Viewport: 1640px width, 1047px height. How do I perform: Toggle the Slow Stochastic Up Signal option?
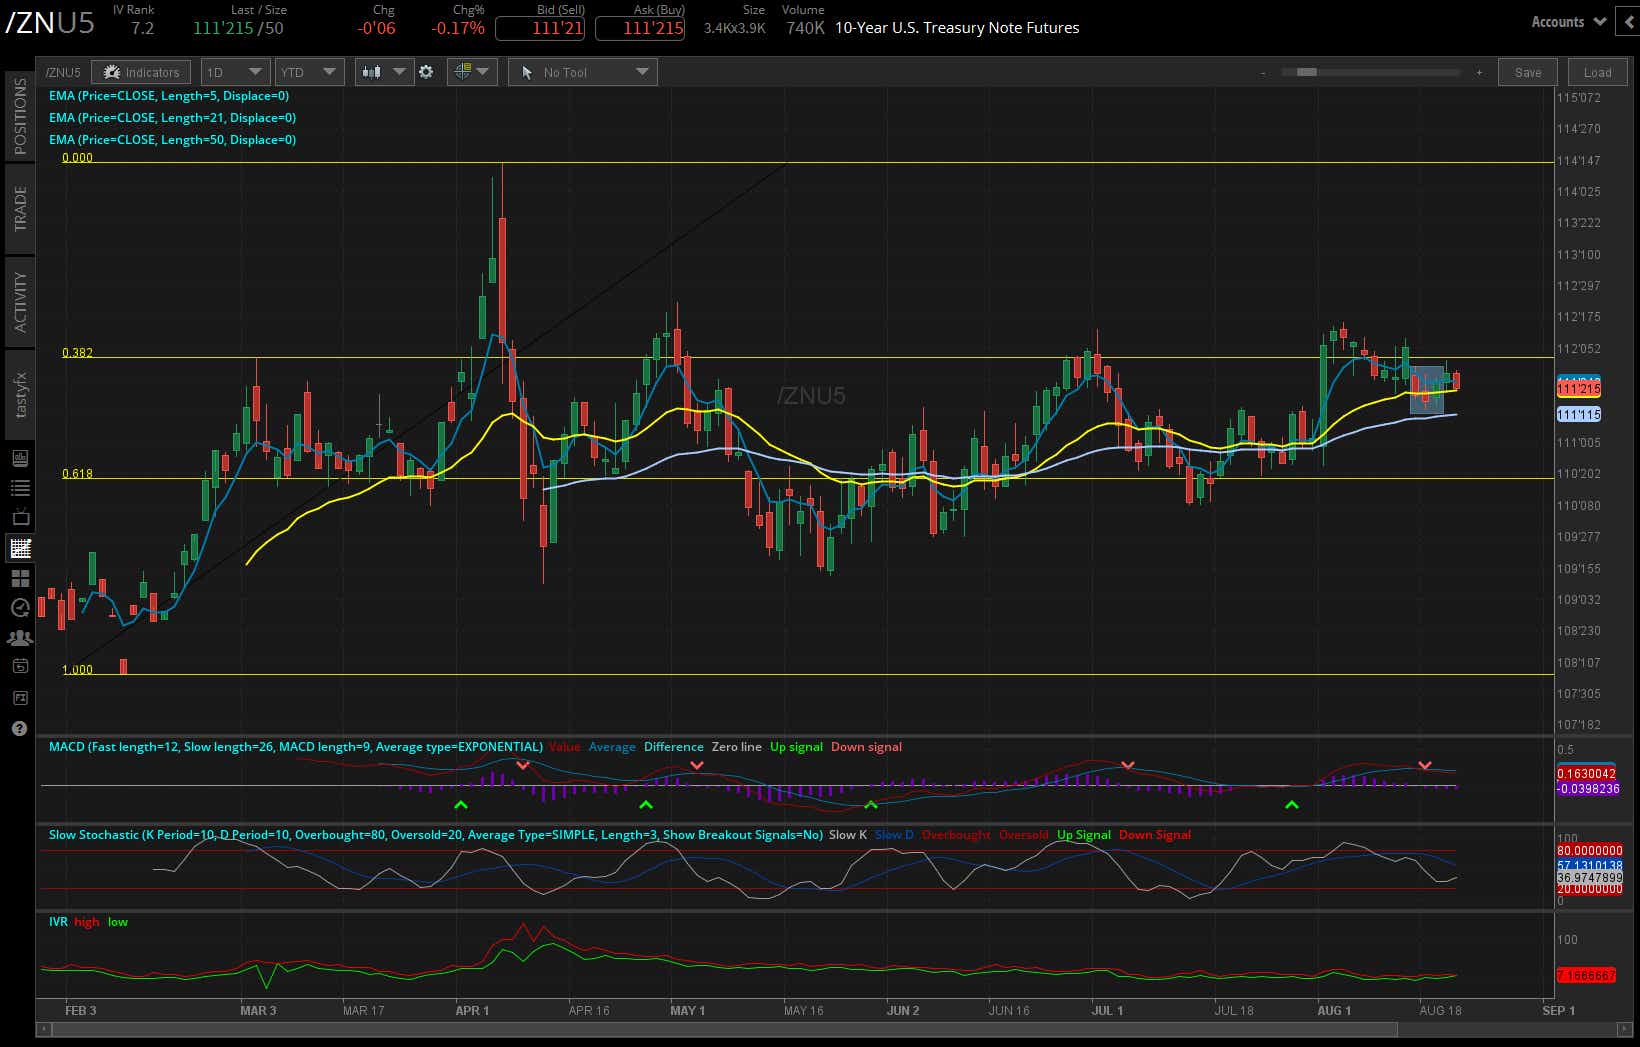pos(1084,834)
